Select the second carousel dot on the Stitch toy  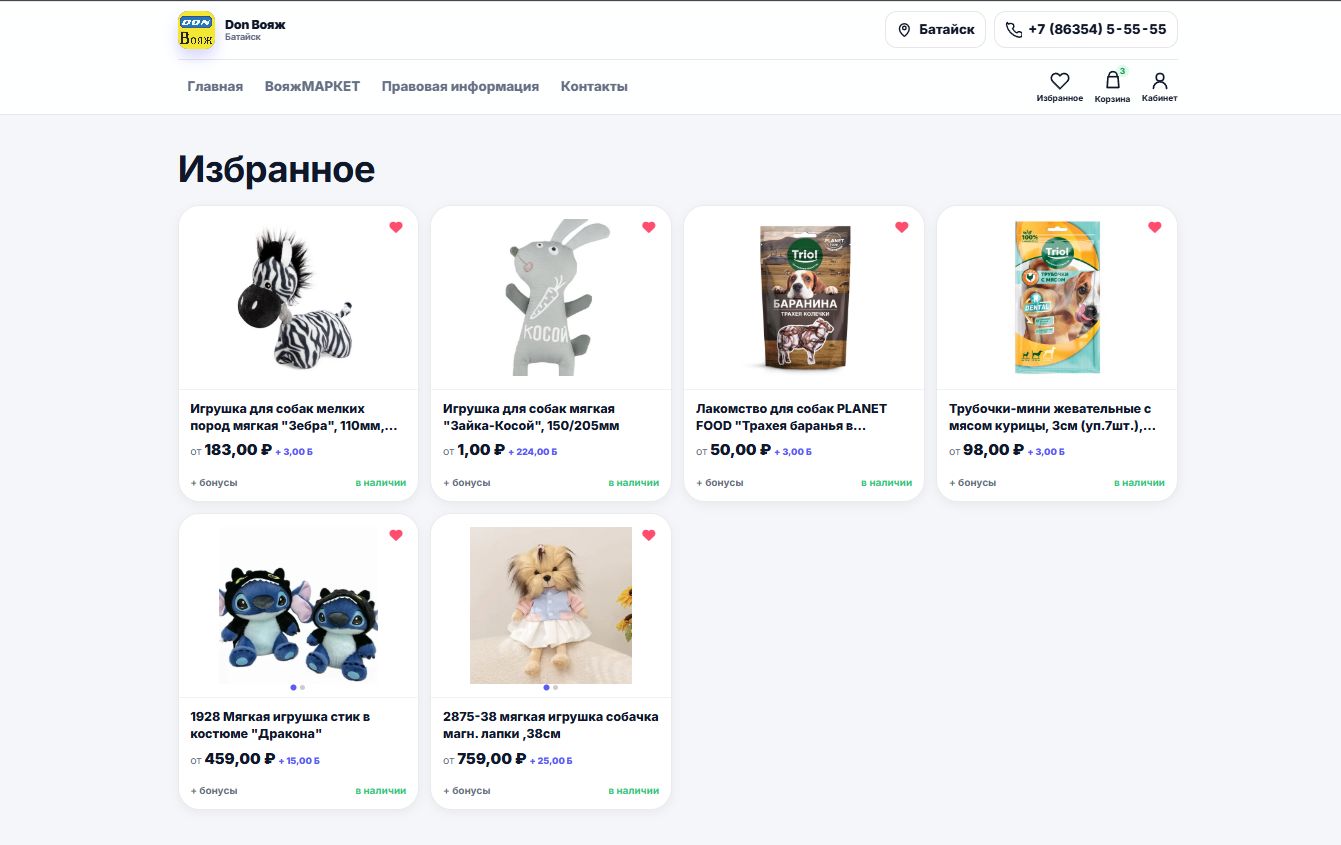click(x=304, y=686)
